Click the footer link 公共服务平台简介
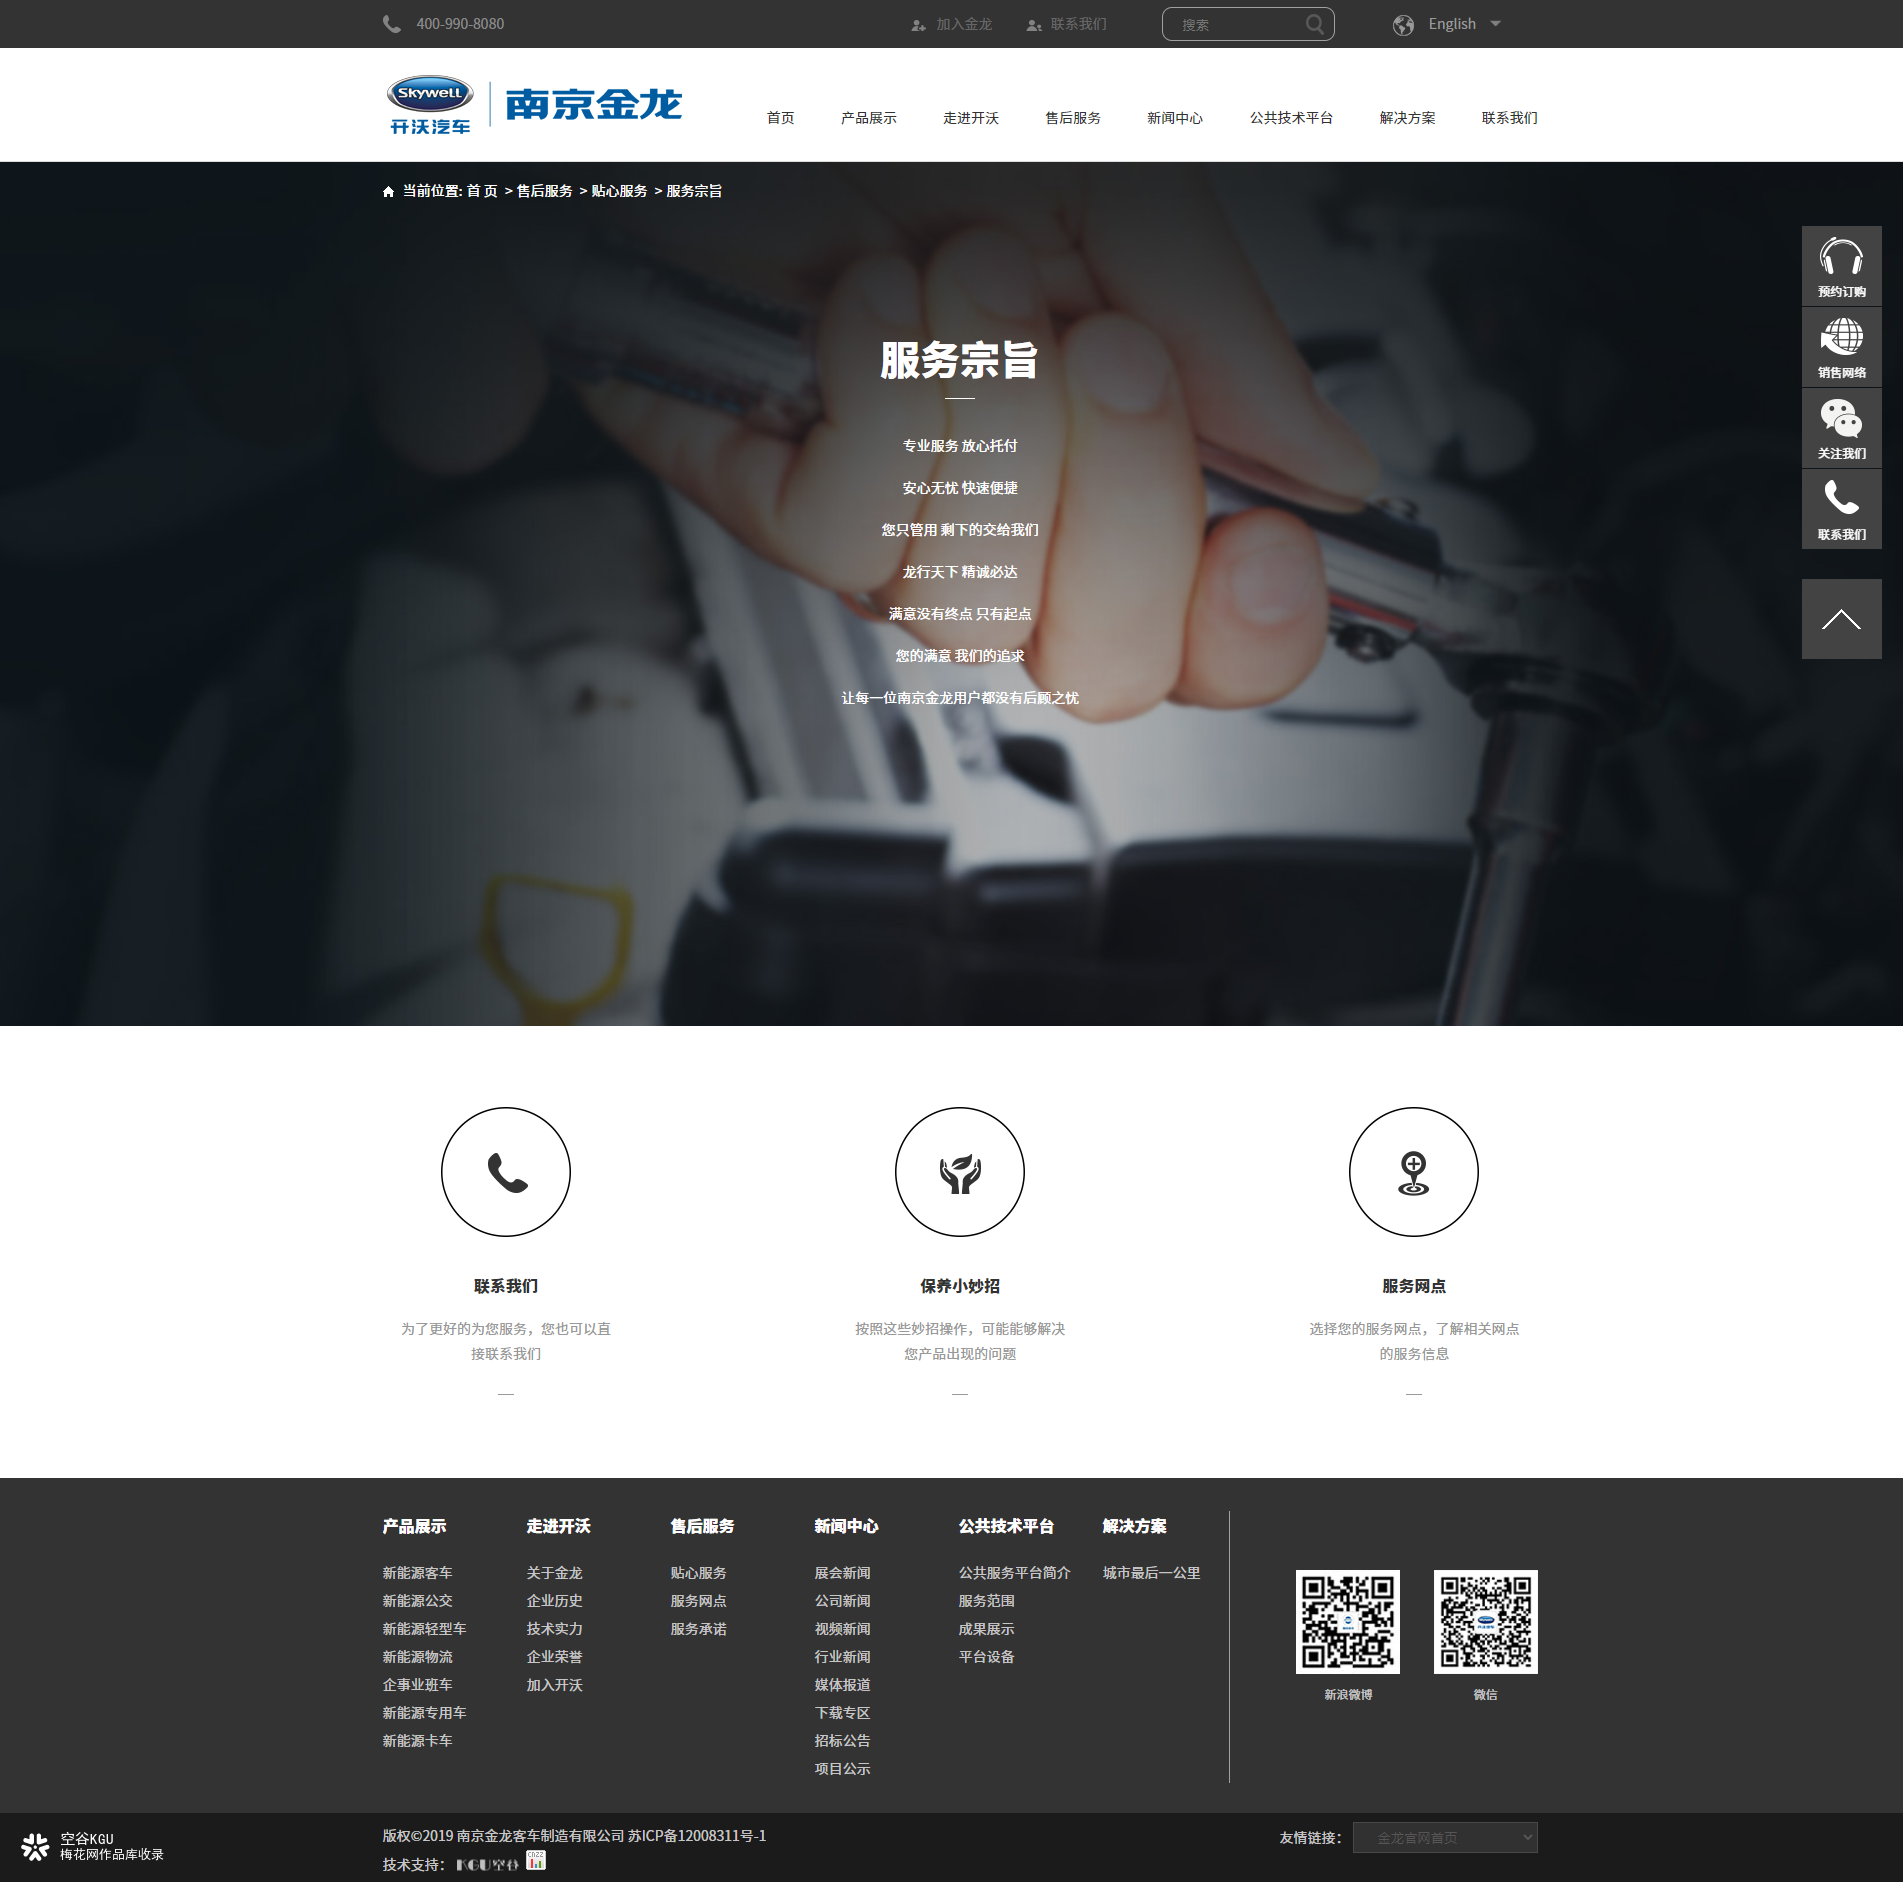Viewport: 1903px width, 1882px height. 1015,1573
